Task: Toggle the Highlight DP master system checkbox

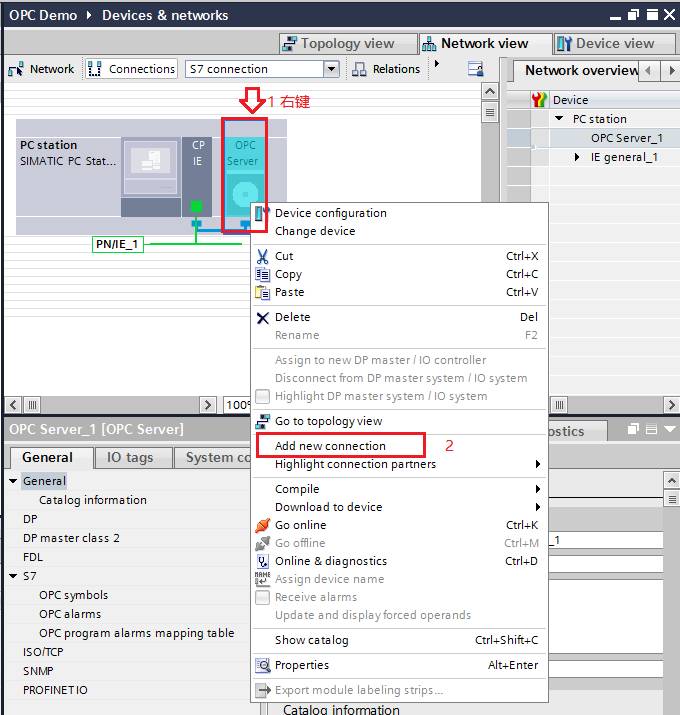Action: coord(263,396)
